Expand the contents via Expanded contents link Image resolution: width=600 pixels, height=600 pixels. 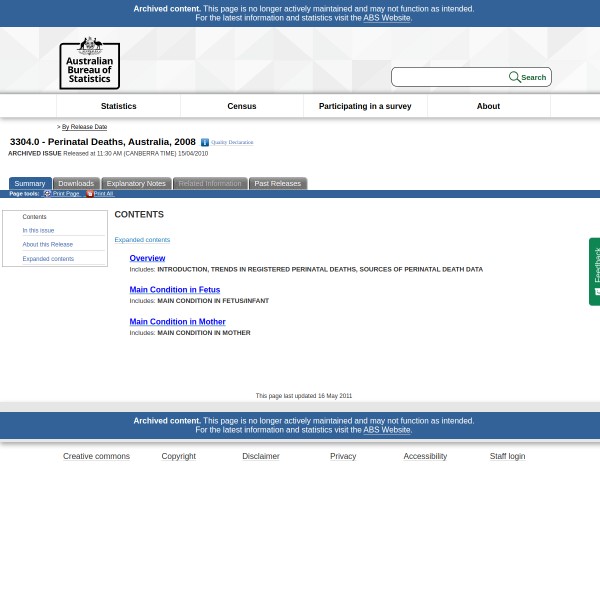(x=142, y=240)
